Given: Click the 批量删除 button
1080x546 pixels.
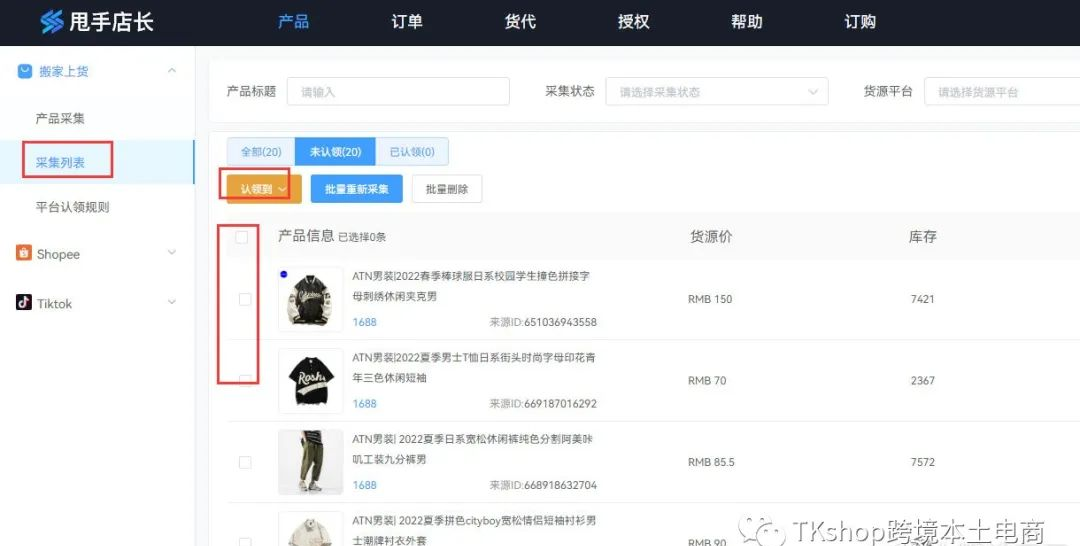Looking at the screenshot, I should (447, 189).
